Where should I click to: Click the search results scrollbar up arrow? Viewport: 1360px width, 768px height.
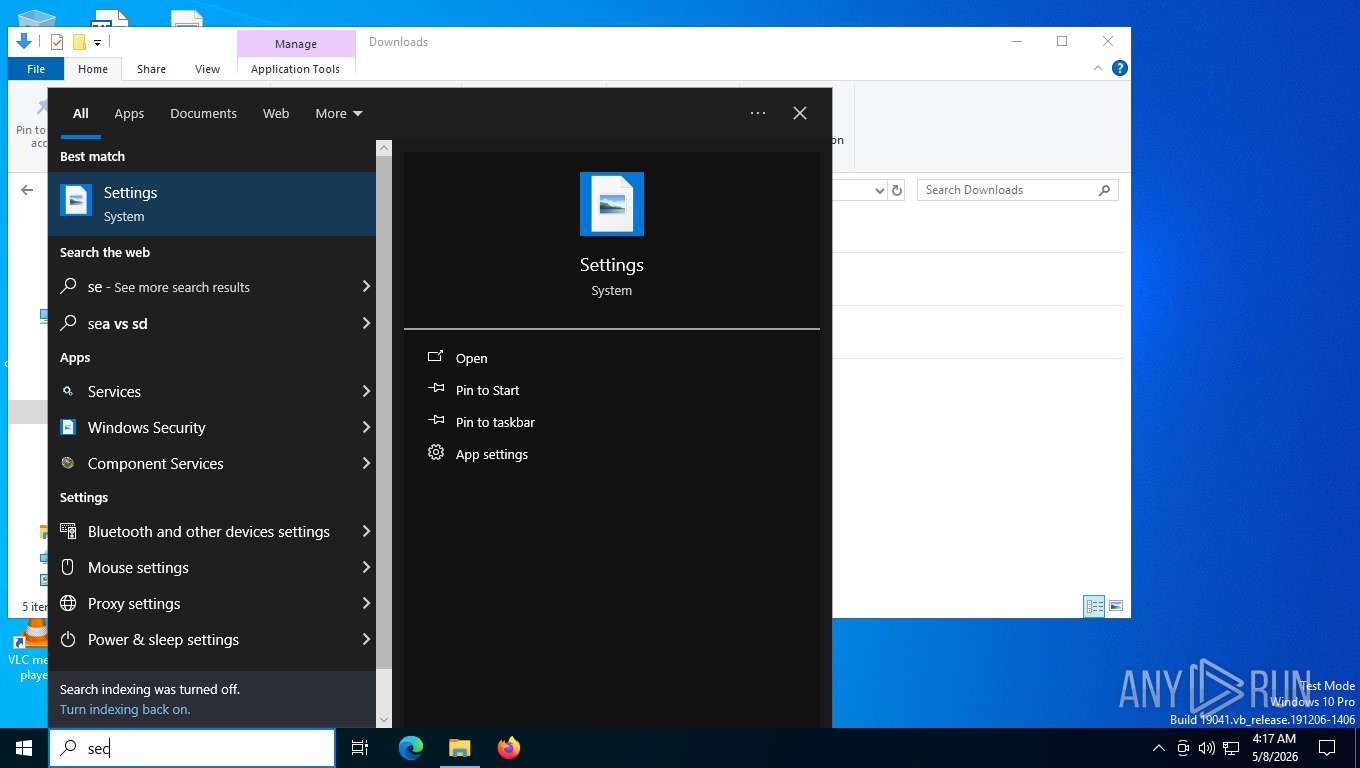(384, 148)
